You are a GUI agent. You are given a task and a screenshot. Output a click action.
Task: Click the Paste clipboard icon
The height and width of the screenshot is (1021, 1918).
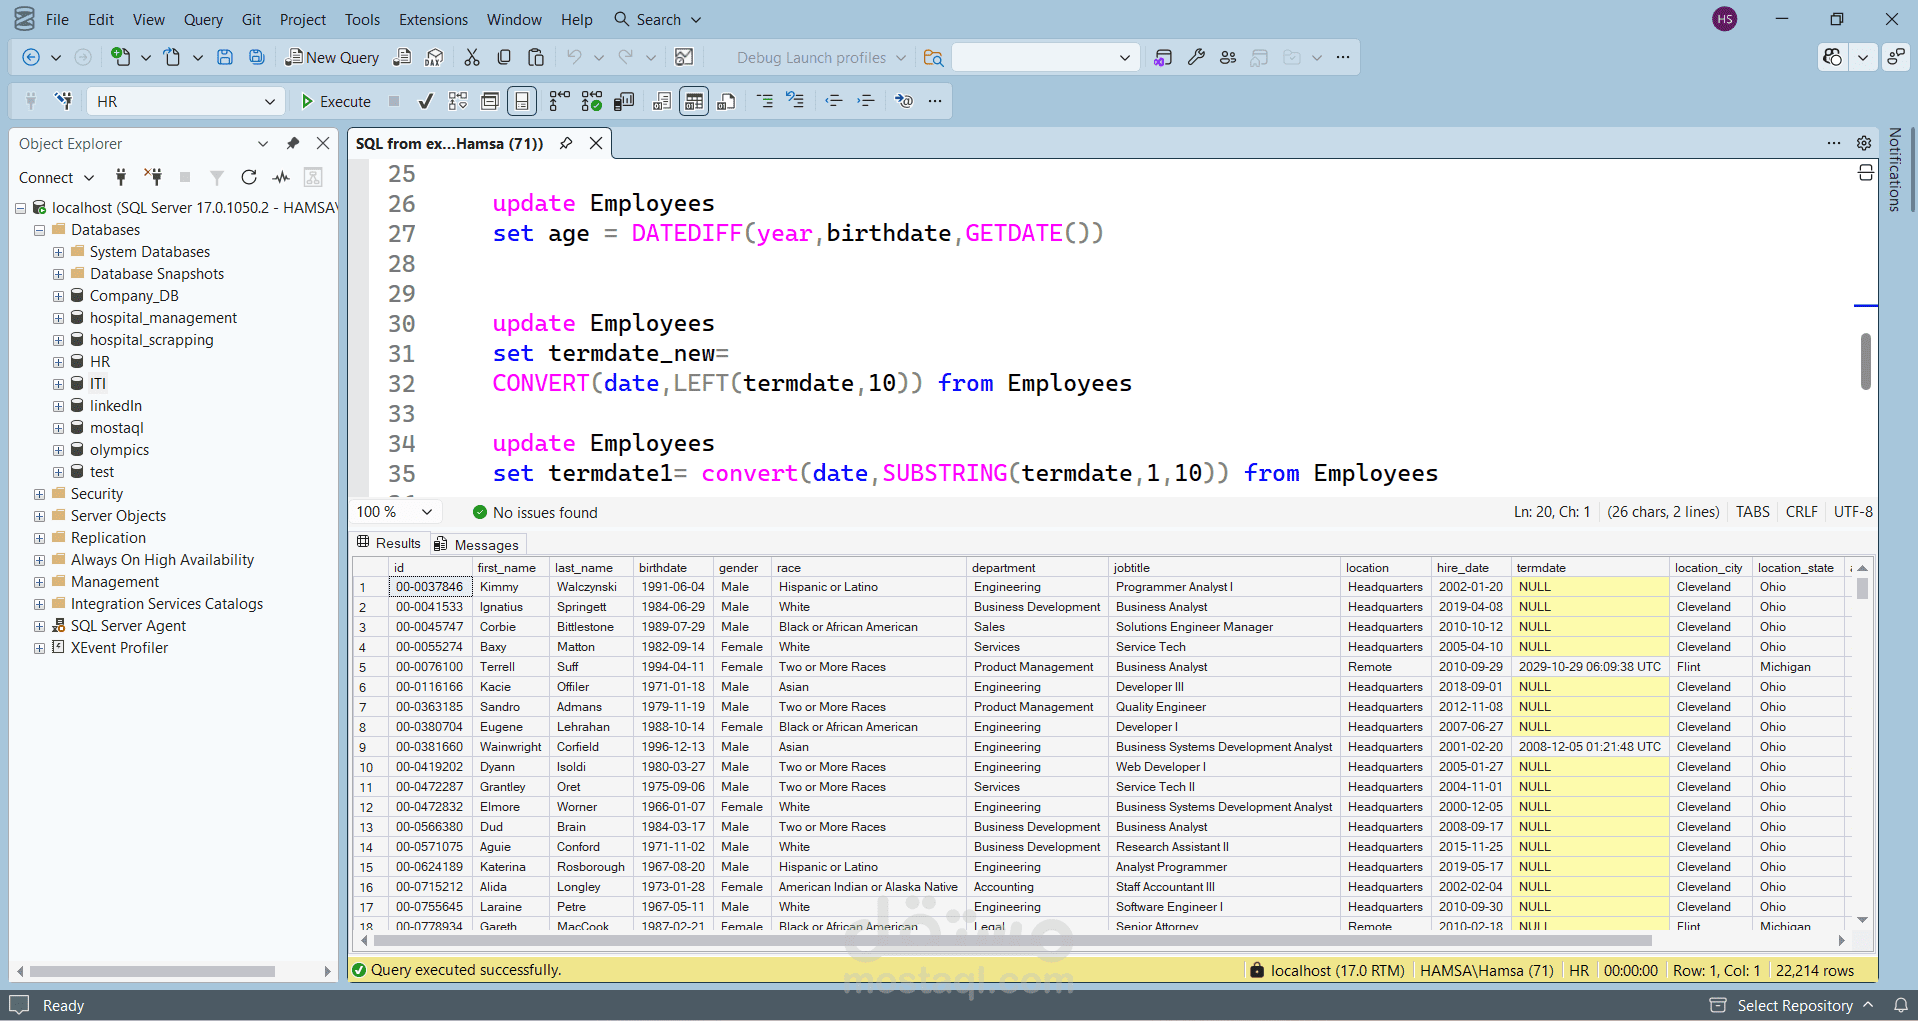[536, 58]
